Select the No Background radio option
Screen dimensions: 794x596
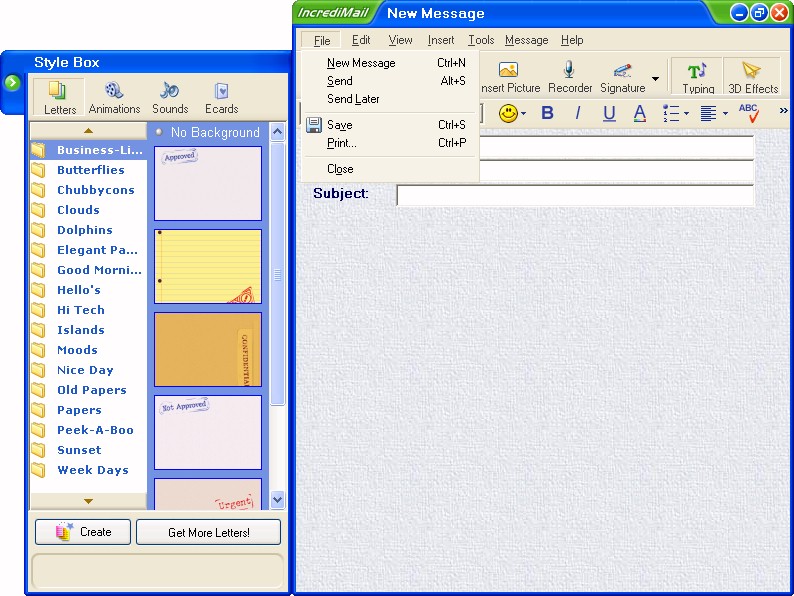[x=160, y=132]
